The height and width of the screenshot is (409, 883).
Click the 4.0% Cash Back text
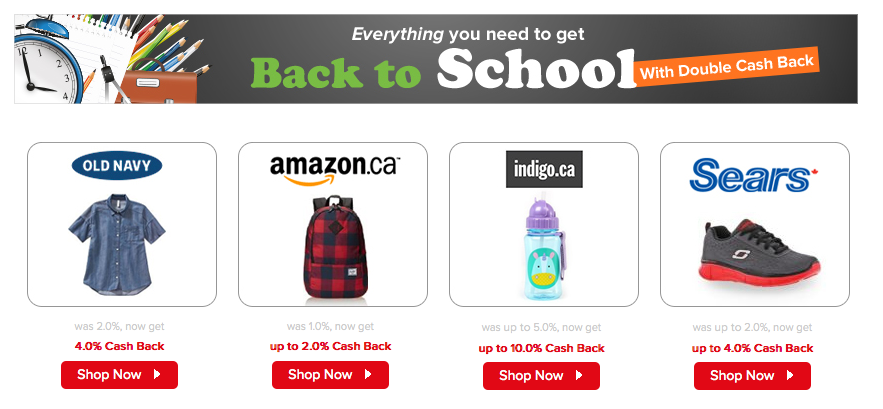click(x=119, y=346)
